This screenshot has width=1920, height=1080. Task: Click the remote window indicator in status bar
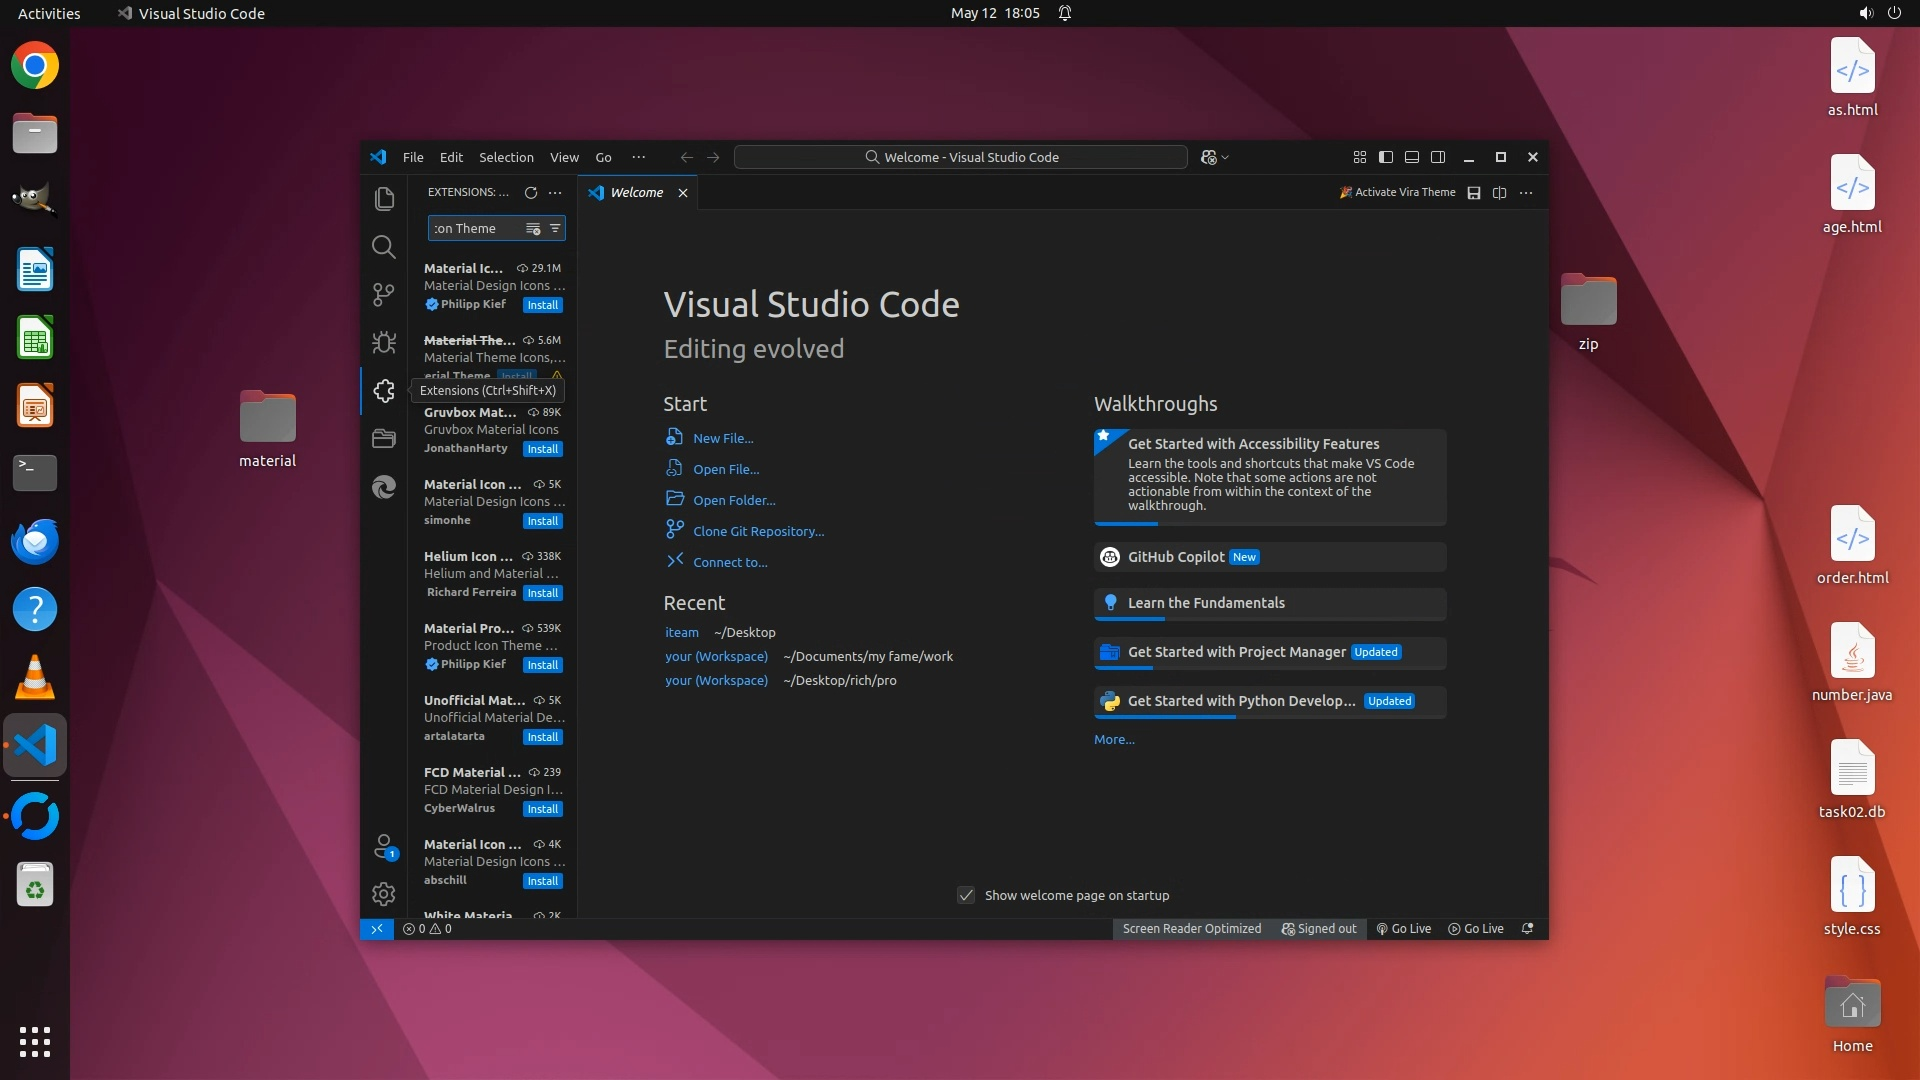377,929
